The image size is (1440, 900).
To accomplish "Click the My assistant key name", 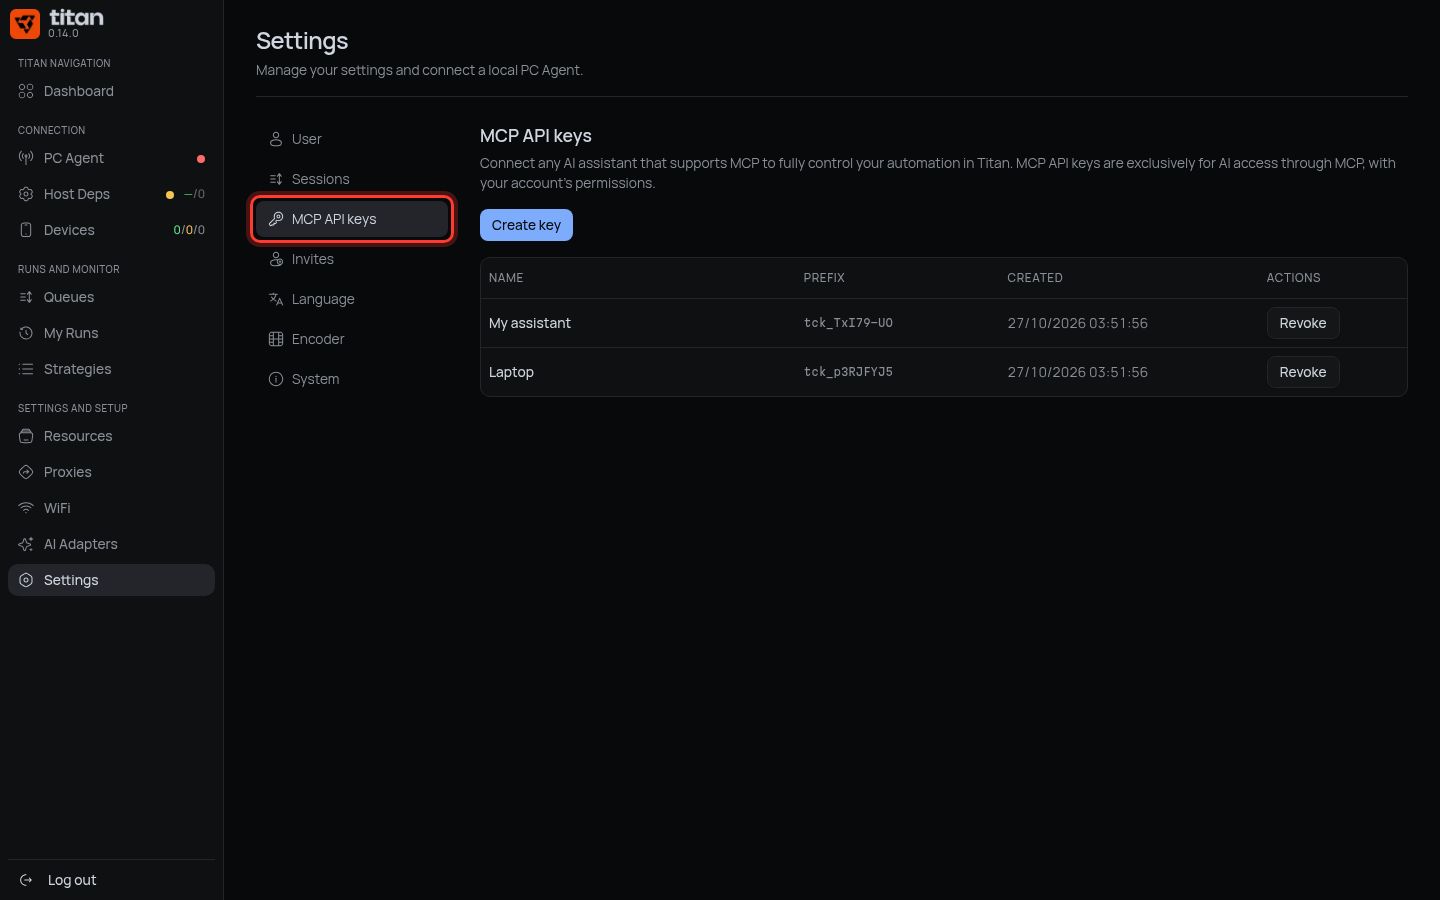I will point(530,323).
